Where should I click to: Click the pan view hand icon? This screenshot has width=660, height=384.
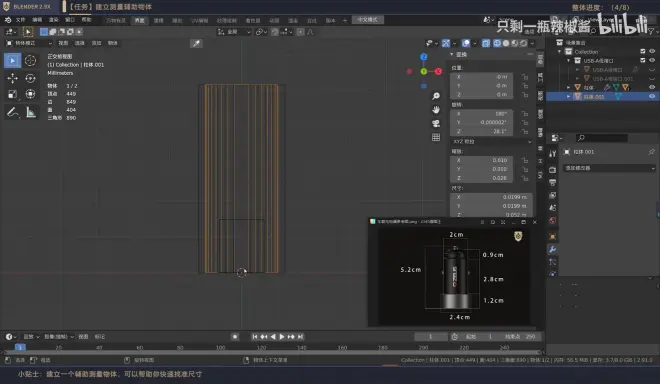[436, 109]
